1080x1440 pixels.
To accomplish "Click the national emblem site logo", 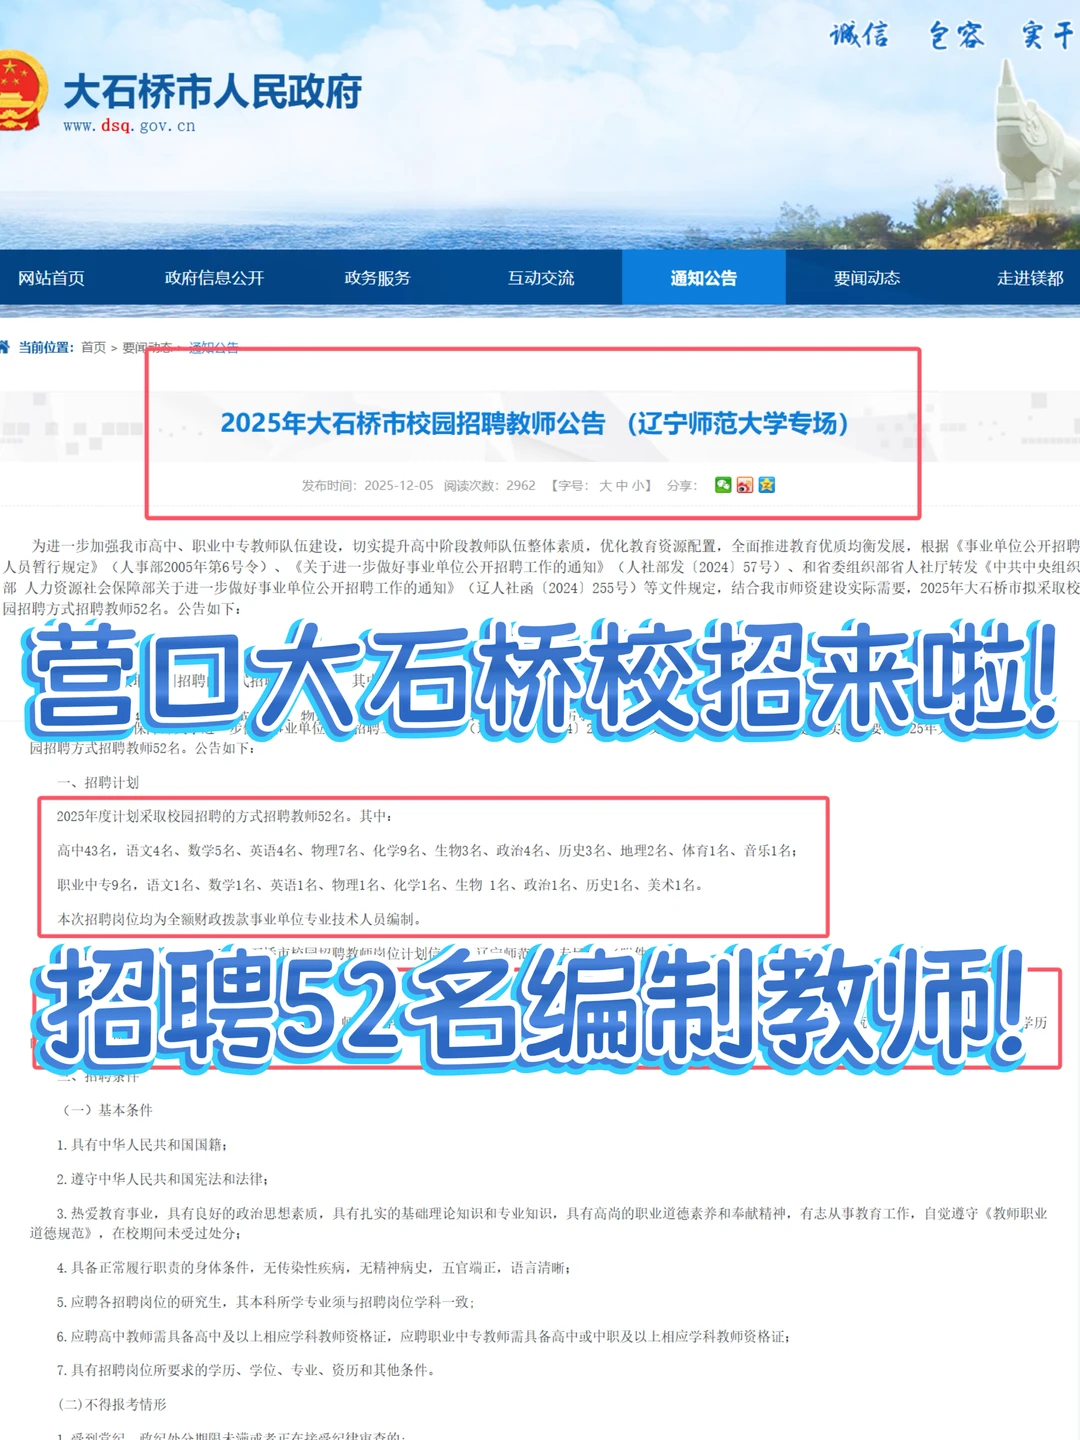I will click(25, 95).
